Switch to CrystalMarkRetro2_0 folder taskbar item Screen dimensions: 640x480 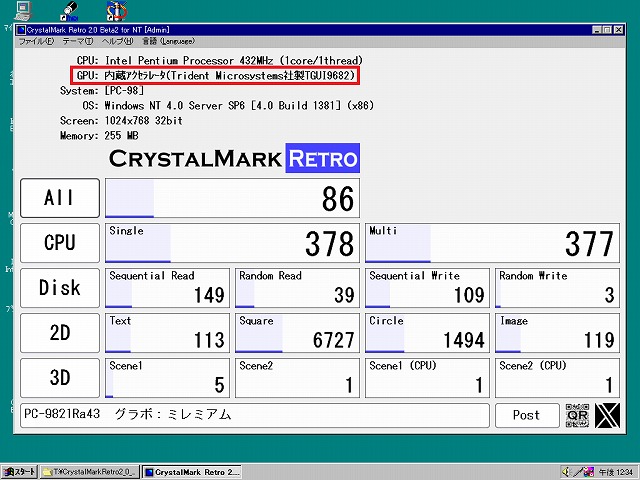pos(89,472)
